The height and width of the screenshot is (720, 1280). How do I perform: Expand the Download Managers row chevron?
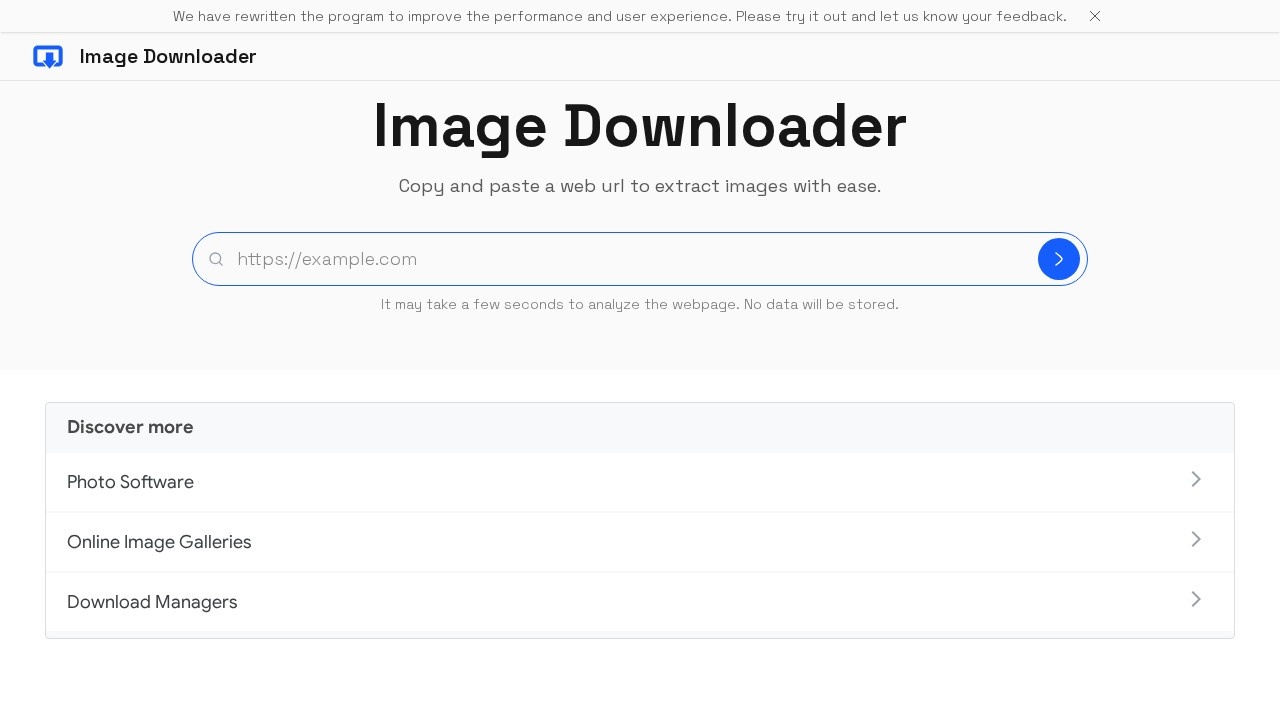(x=1196, y=599)
